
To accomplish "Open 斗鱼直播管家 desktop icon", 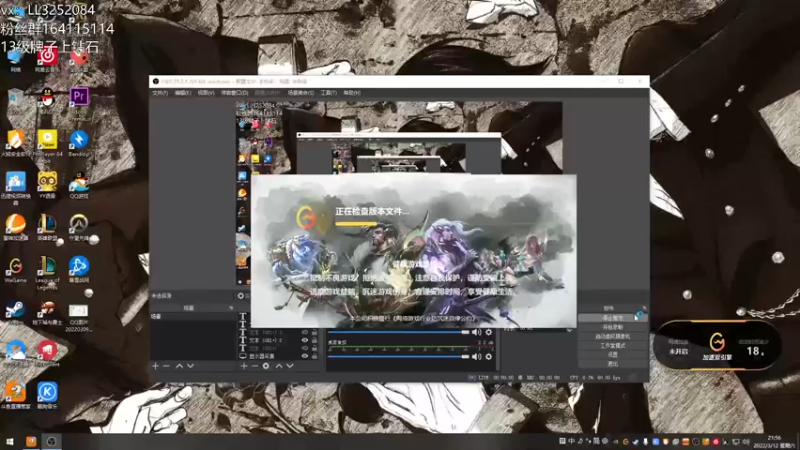I will point(15,392).
